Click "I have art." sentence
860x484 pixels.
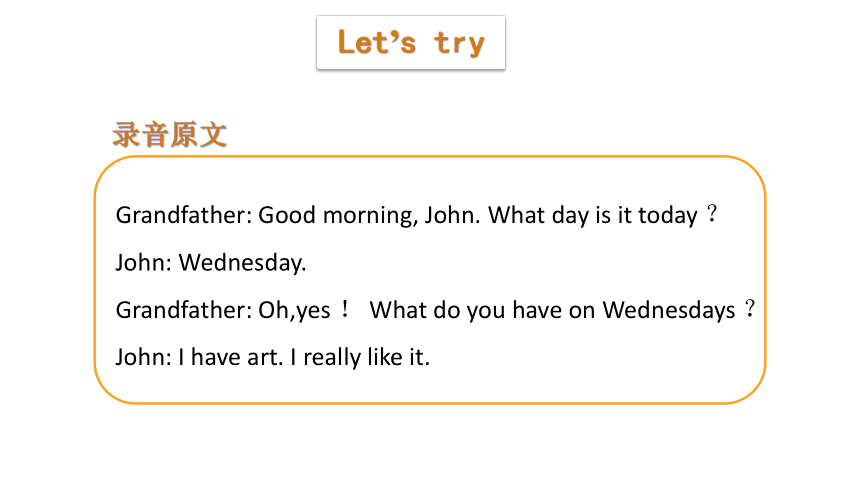[x=231, y=357]
